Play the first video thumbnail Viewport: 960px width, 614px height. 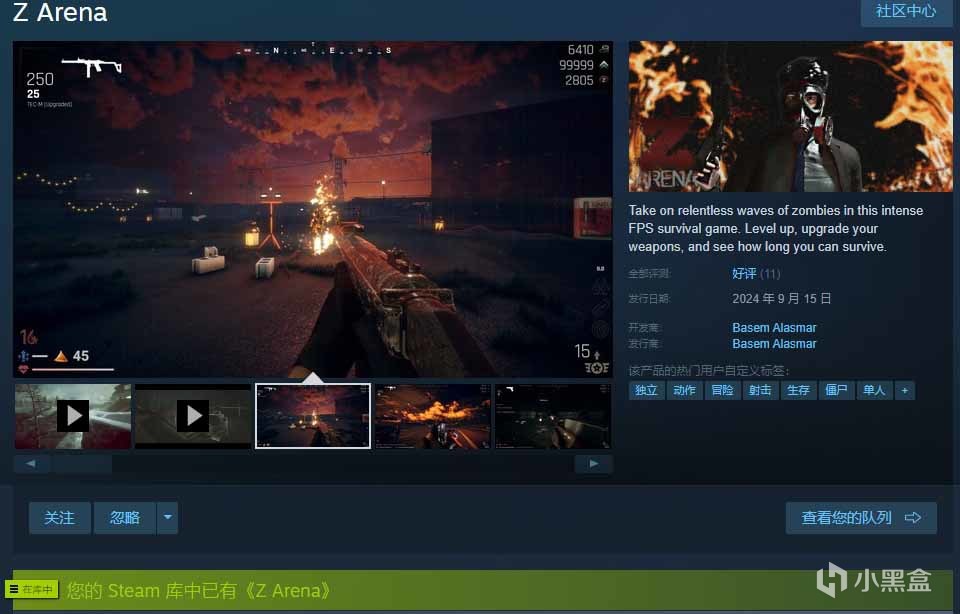point(73,416)
